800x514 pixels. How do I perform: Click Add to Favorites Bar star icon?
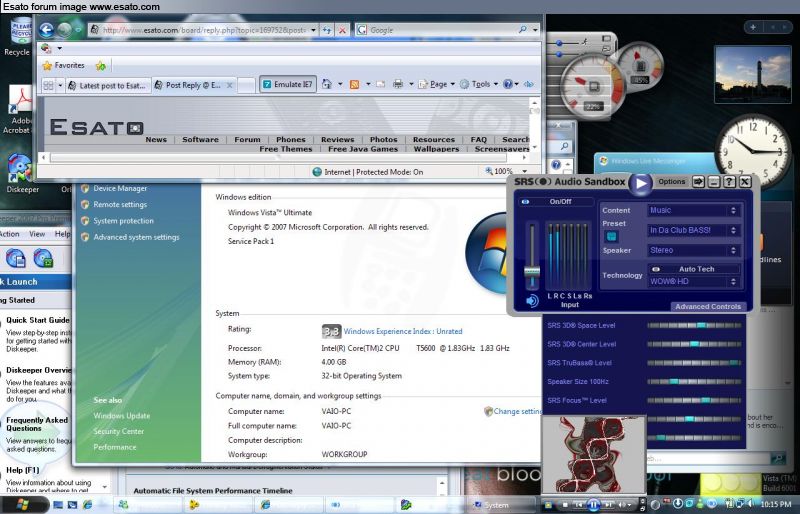tap(101, 65)
